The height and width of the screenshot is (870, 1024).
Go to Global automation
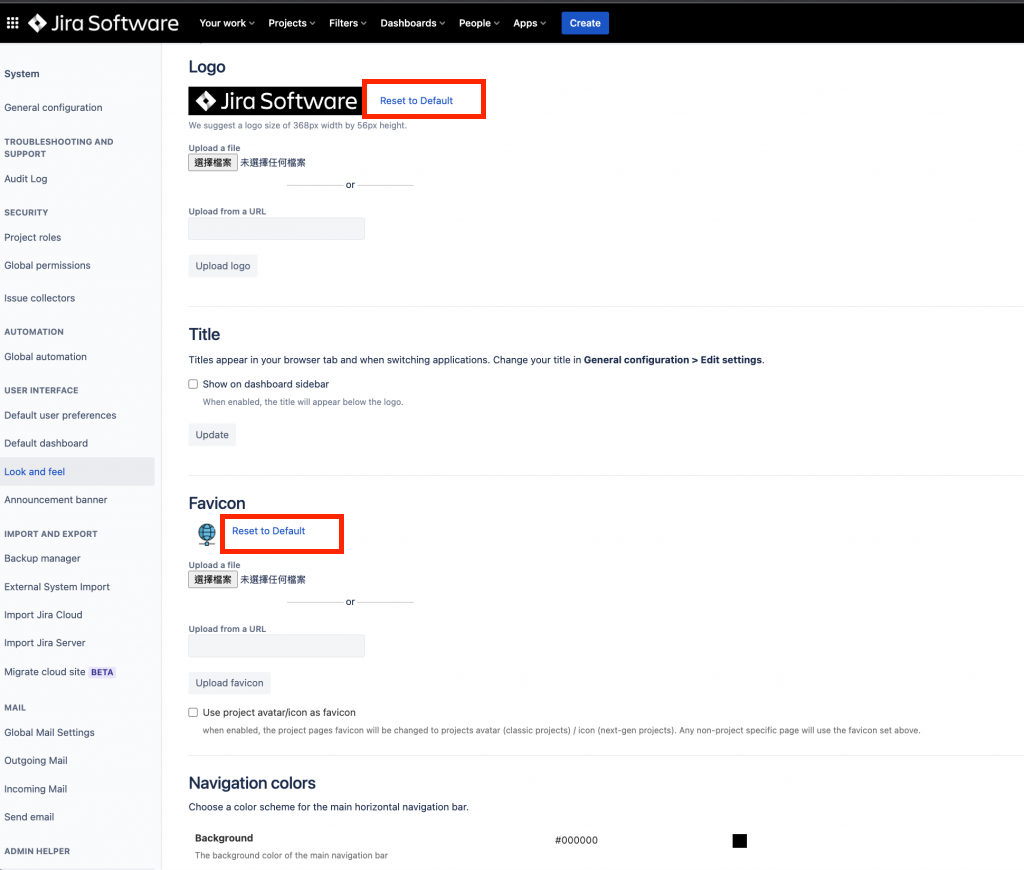[45, 357]
